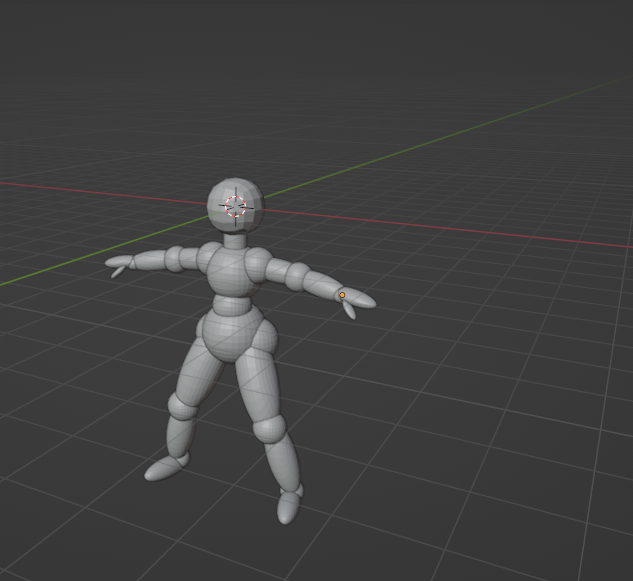Select the foot turned sideways
The width and height of the screenshot is (633, 581).
164,468
